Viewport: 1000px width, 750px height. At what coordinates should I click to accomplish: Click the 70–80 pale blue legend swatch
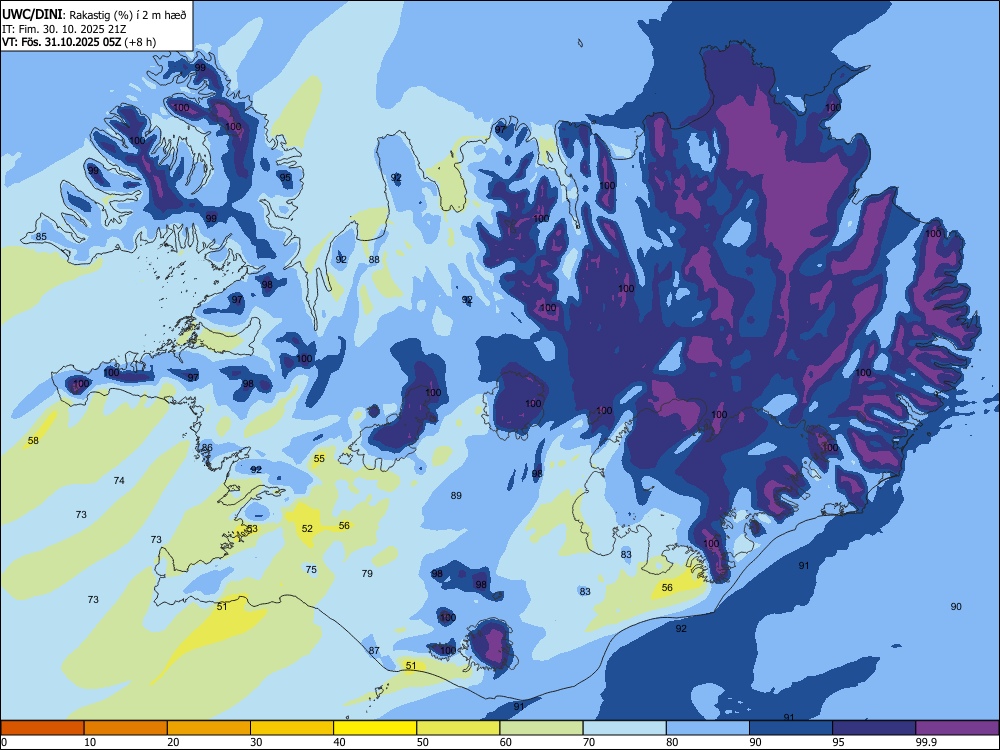[624, 728]
